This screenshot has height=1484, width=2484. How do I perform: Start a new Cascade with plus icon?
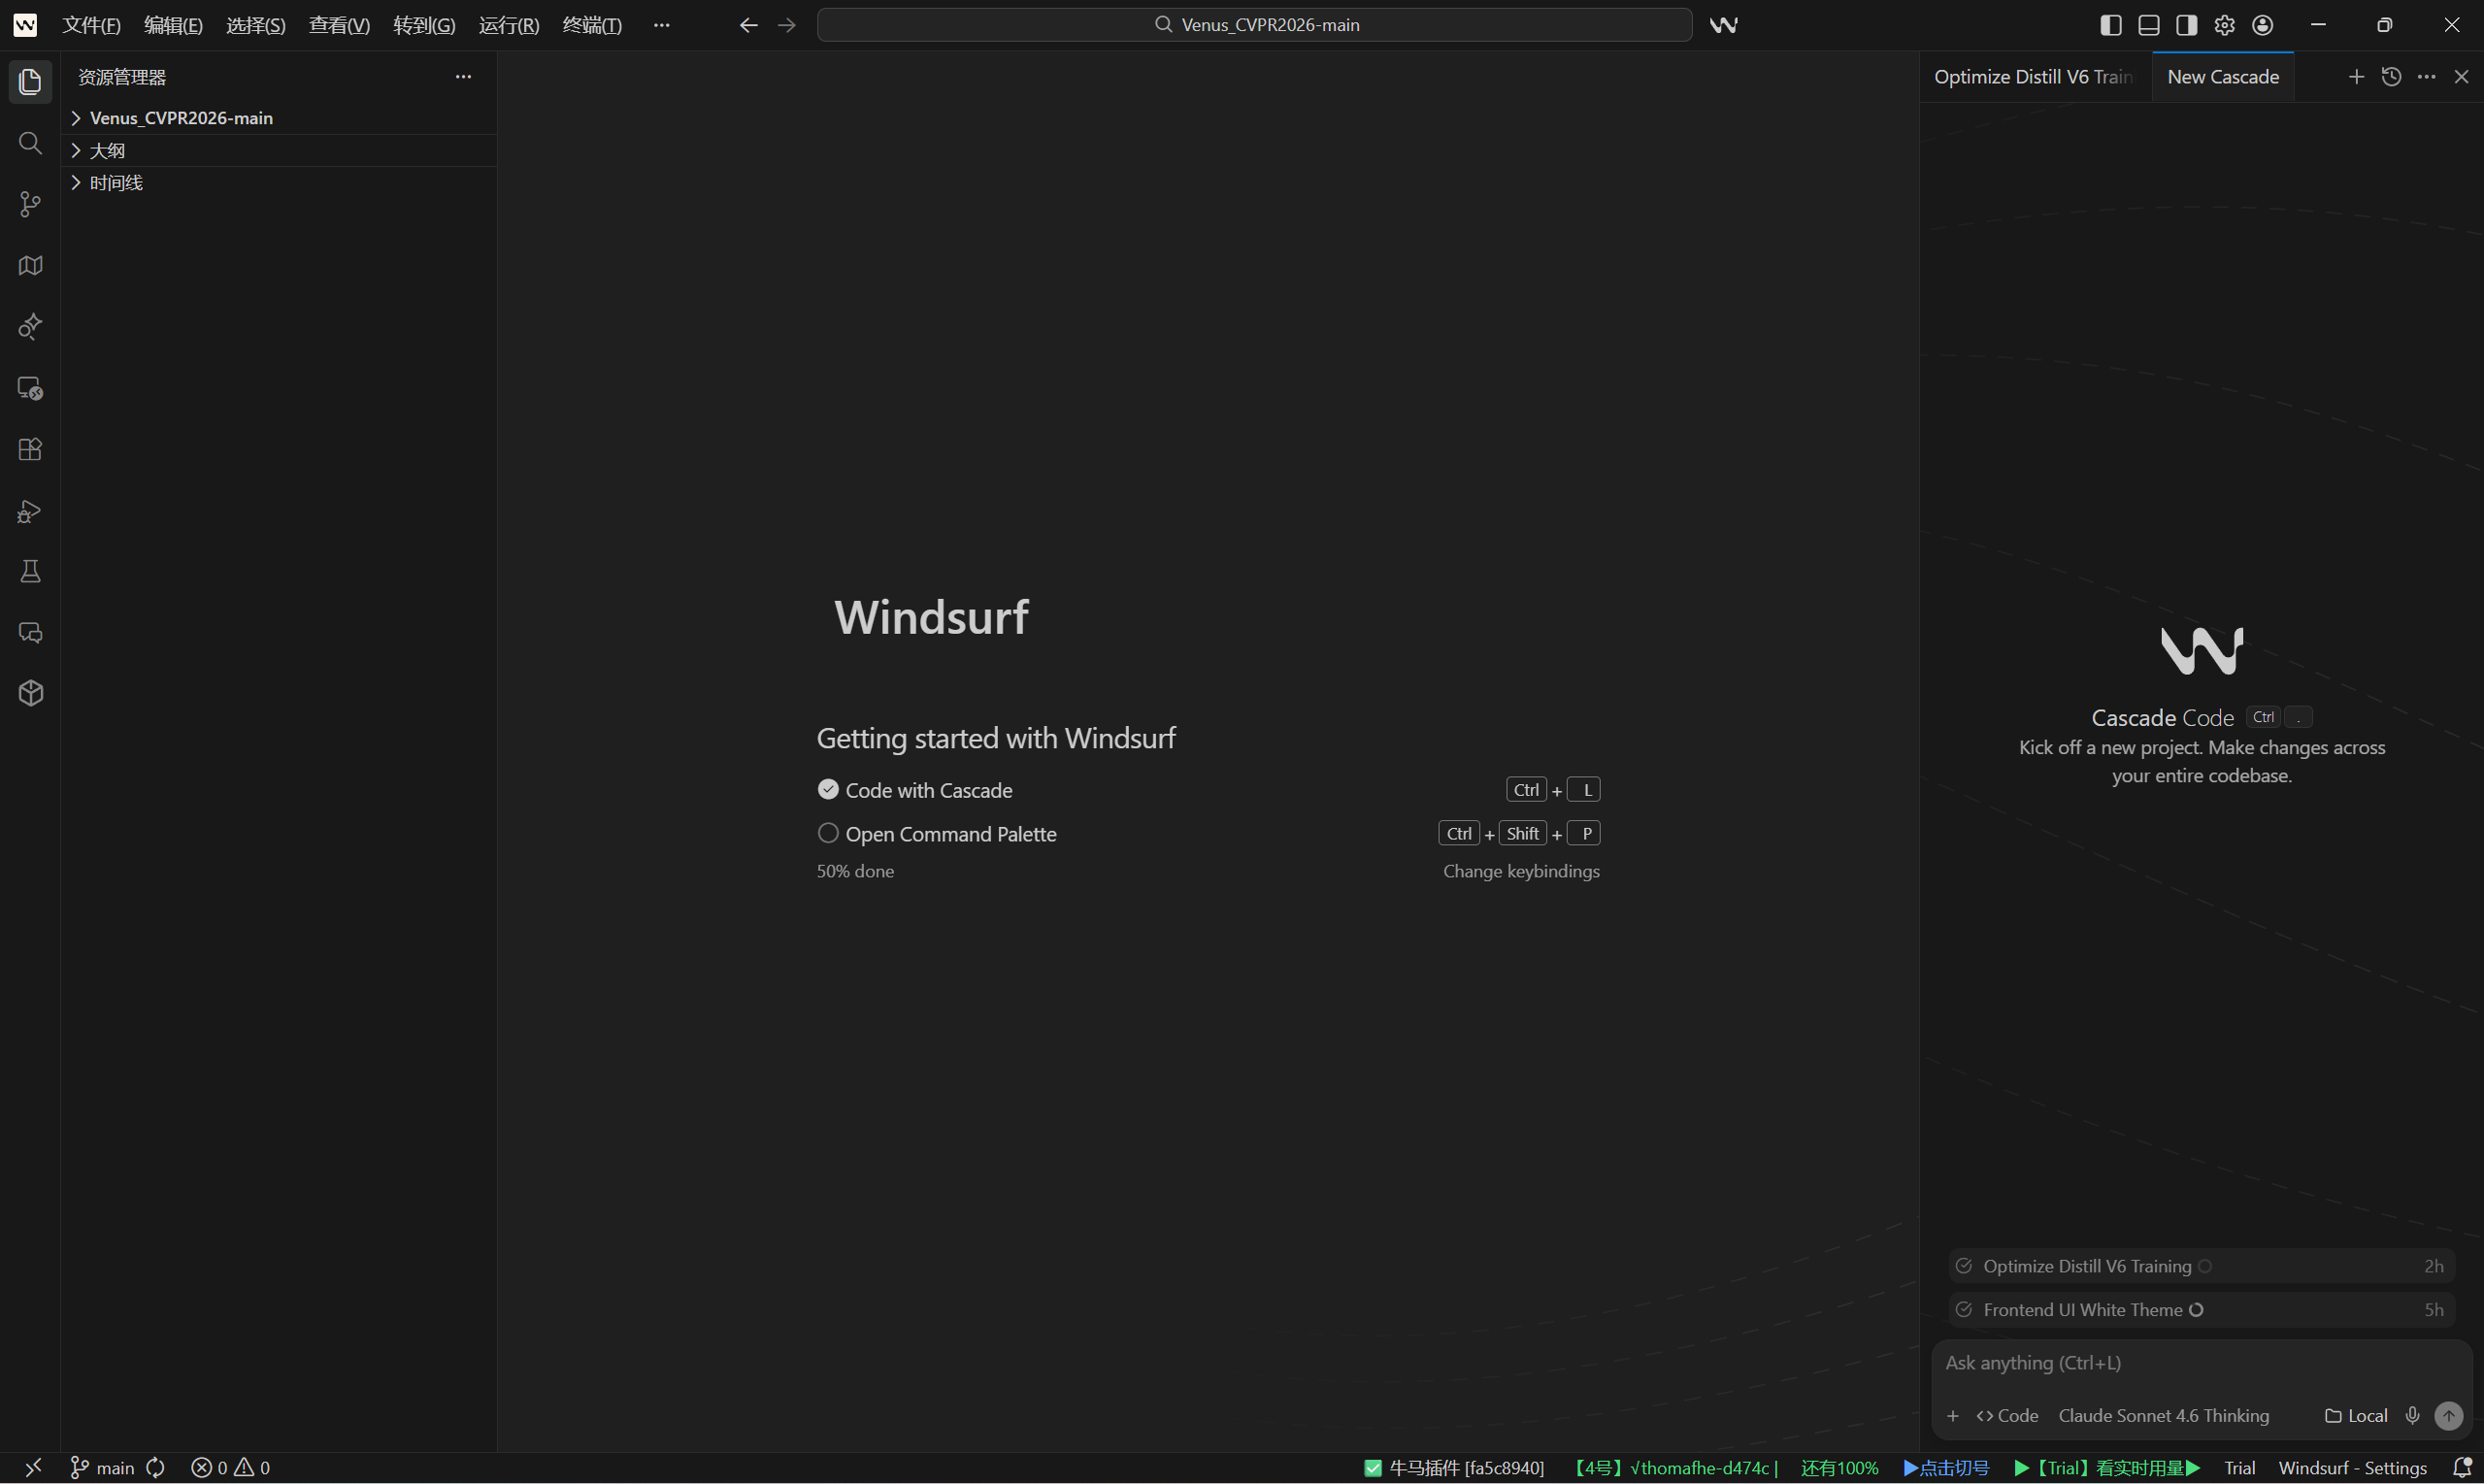coord(2356,77)
